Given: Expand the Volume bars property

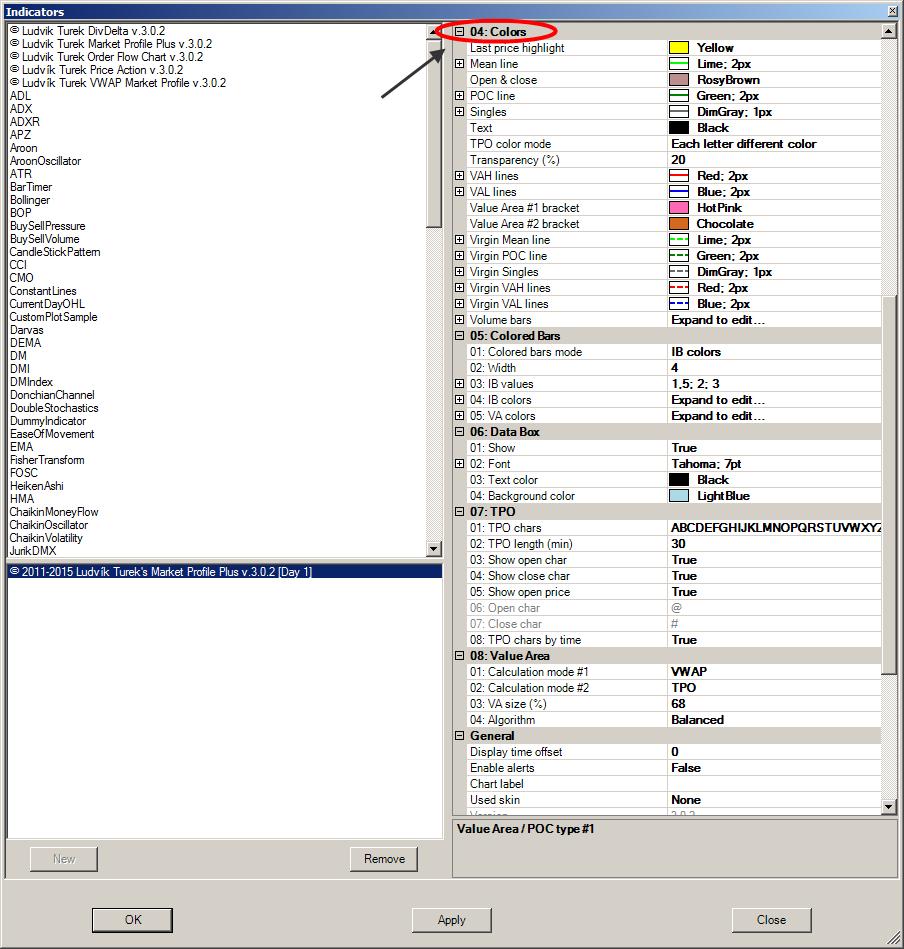Looking at the screenshot, I should click(x=459, y=320).
